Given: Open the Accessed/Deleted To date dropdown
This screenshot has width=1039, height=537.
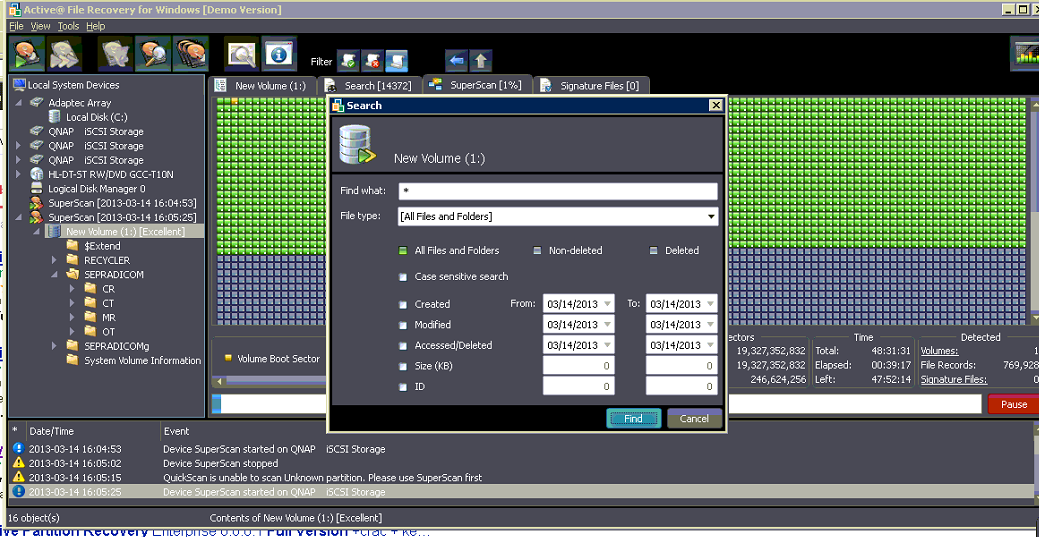Looking at the screenshot, I should pos(710,345).
